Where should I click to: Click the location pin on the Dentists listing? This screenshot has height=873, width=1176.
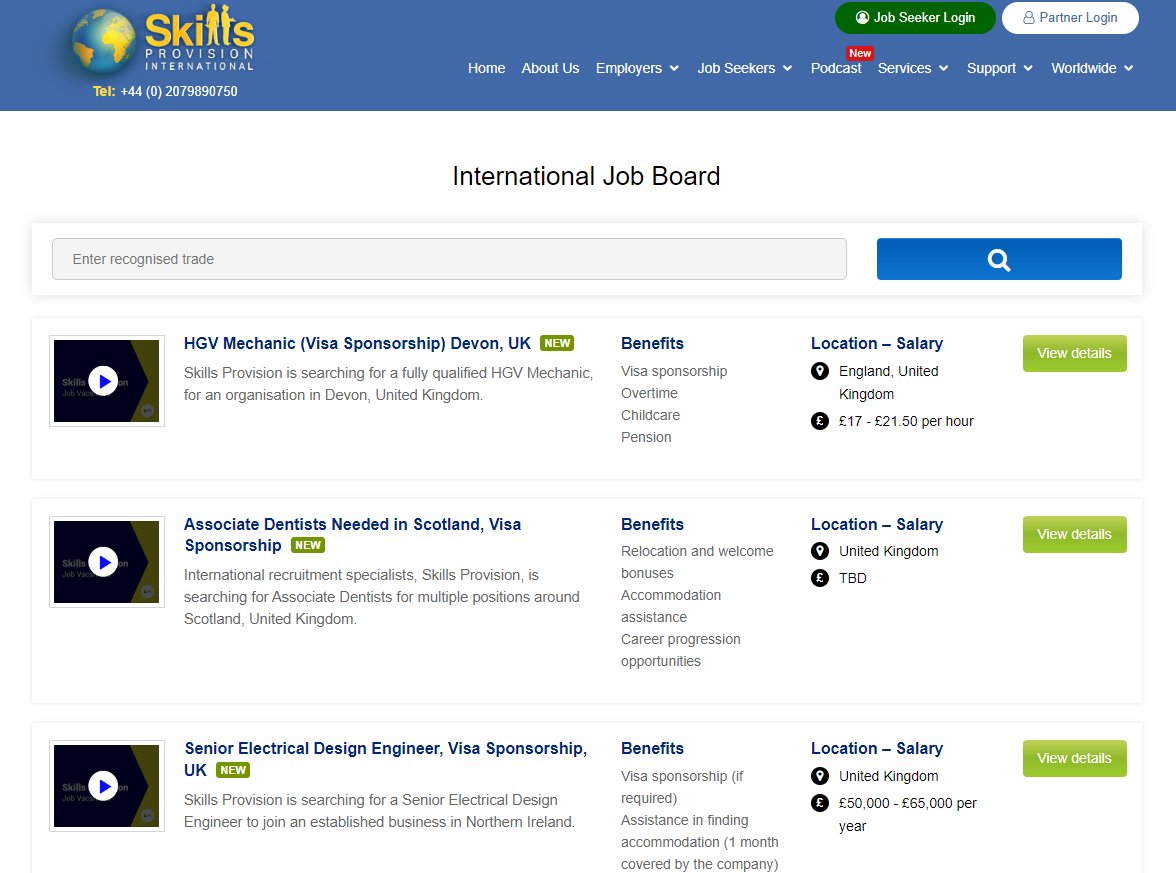coord(820,551)
